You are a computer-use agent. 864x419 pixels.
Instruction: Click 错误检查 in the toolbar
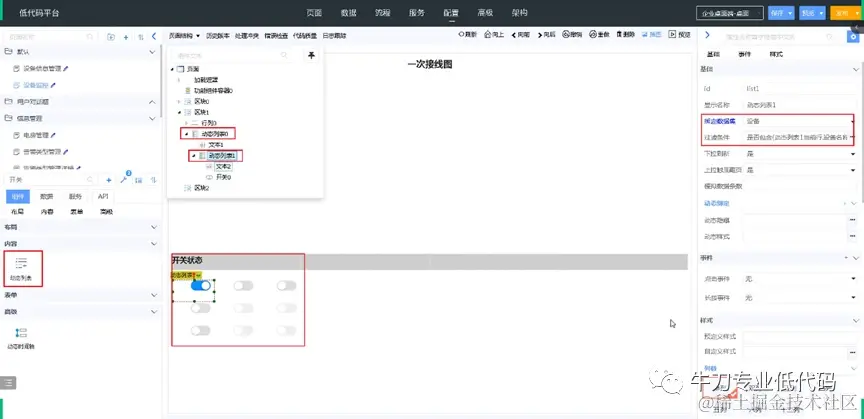pyautogui.click(x=276, y=35)
